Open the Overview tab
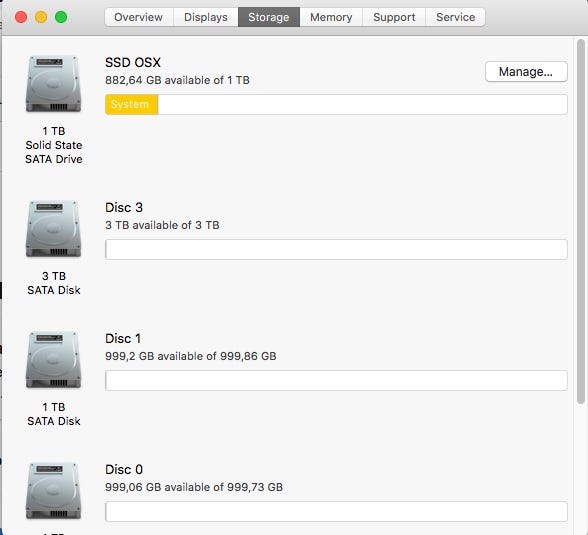Screen dimensions: 588x535 [139, 17]
